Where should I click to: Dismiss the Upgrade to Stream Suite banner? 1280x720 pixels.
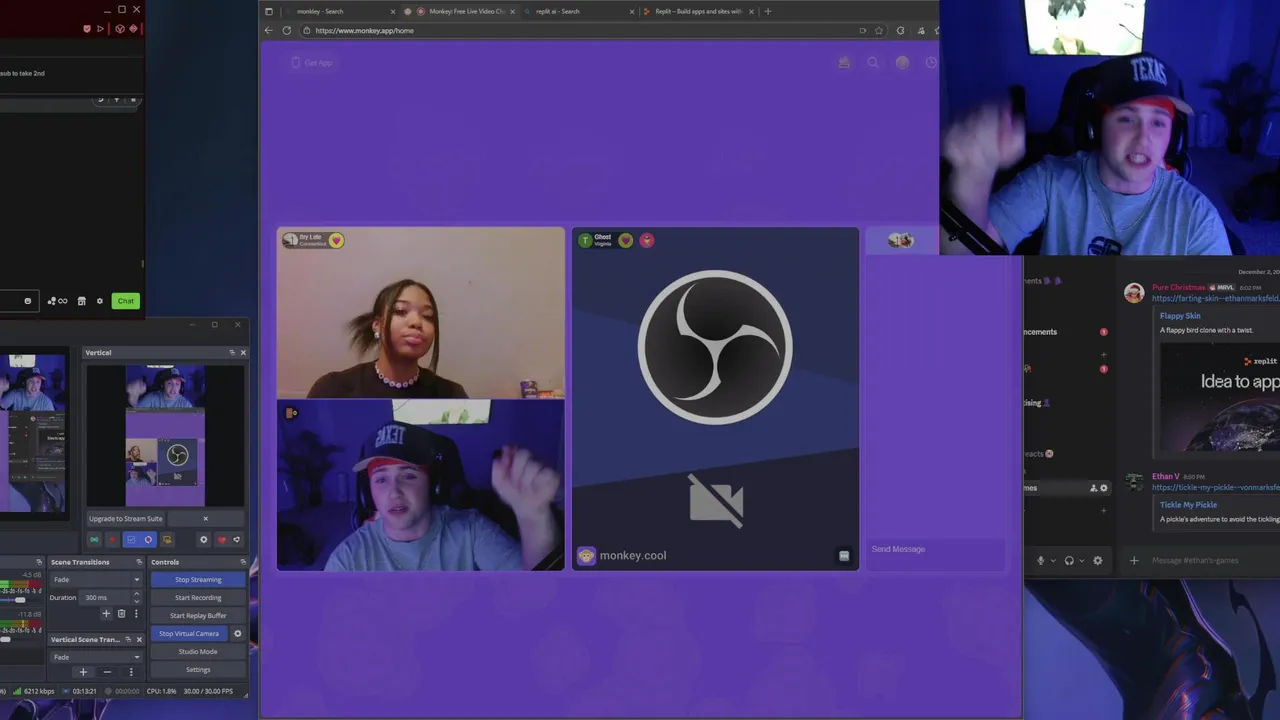click(x=206, y=518)
